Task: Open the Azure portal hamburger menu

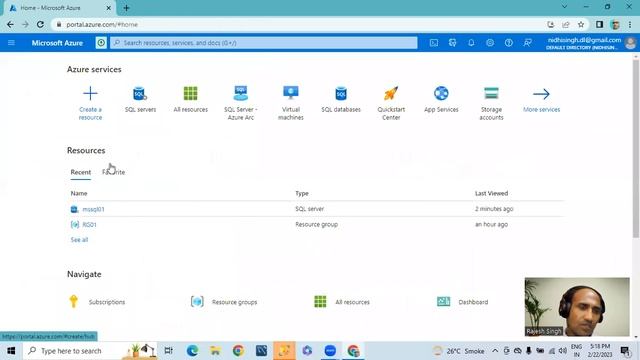Action: 11,42
